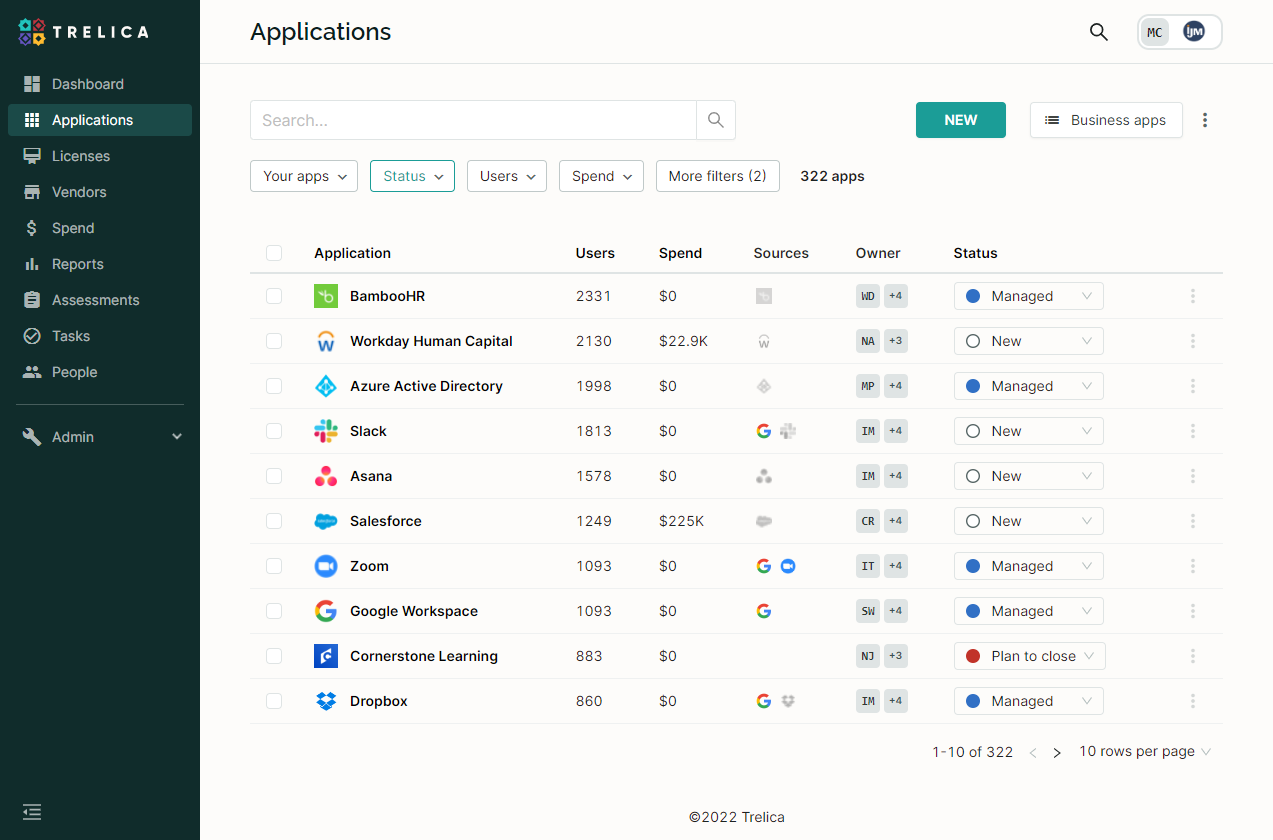This screenshot has width=1273, height=840.
Task: Open People from the sidebar
Action: pos(100,372)
